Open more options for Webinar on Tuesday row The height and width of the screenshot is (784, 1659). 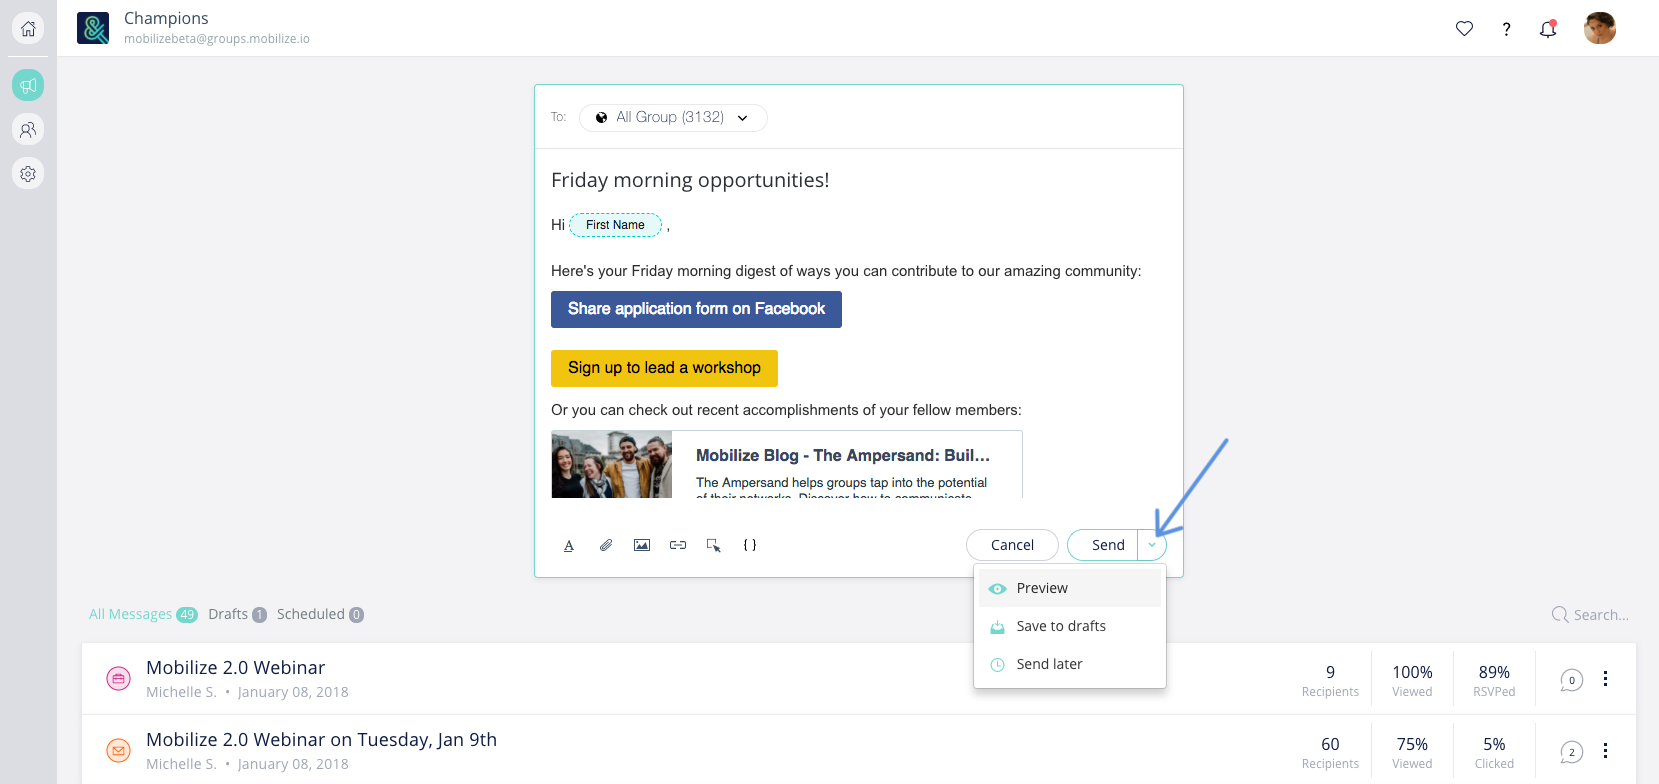1605,751
